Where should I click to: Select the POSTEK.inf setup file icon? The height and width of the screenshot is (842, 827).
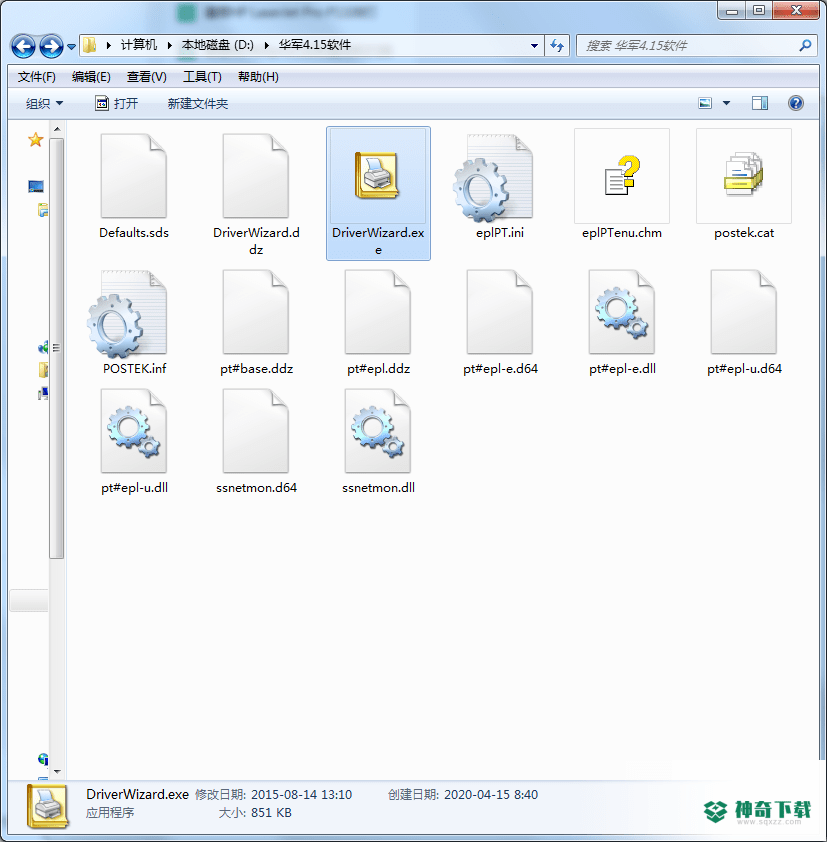coord(127,314)
